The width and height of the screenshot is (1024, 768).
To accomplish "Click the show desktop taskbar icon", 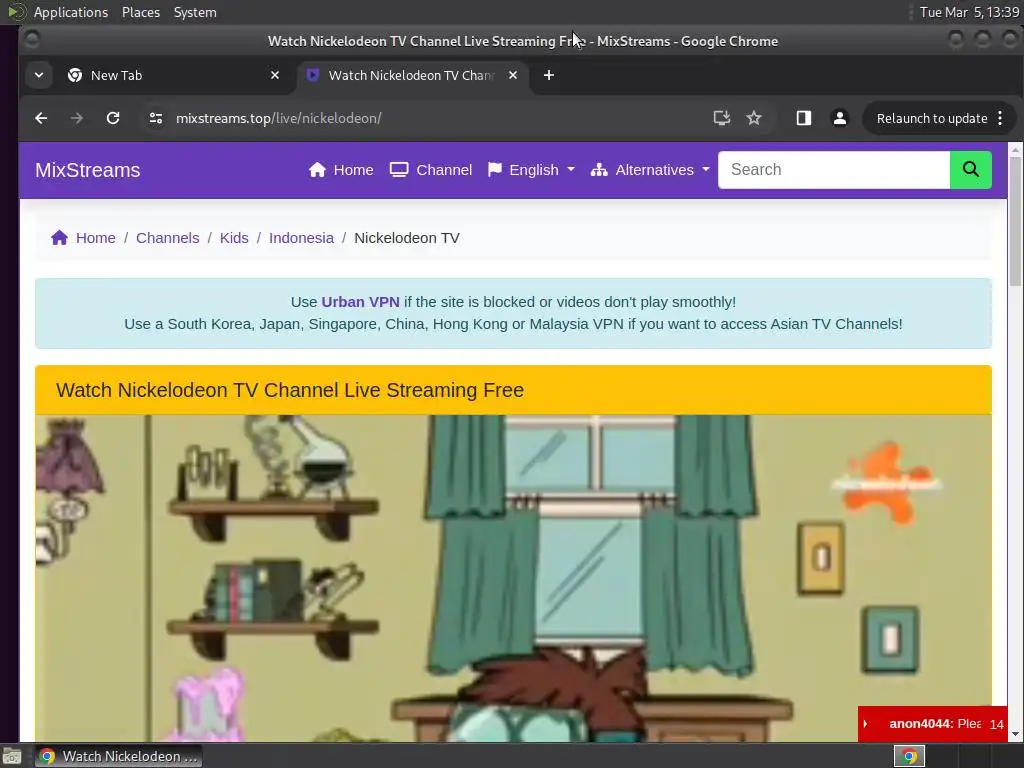I will pyautogui.click(x=12, y=757).
